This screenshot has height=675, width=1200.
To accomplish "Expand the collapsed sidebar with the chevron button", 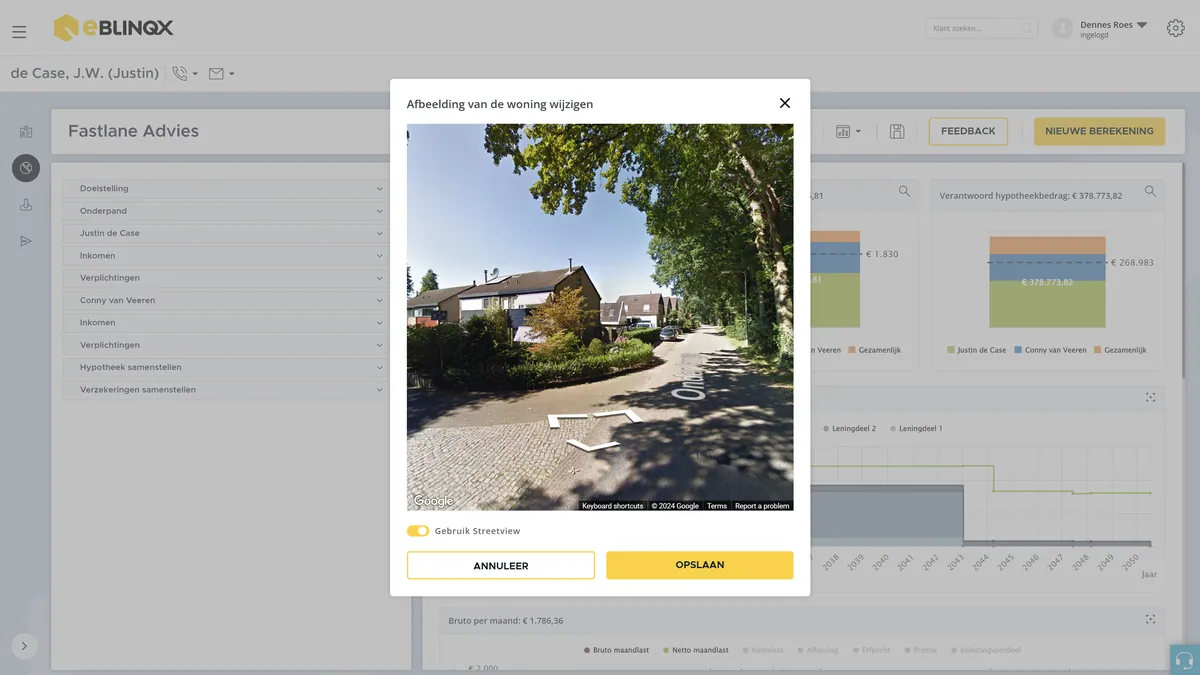I will click(x=24, y=646).
